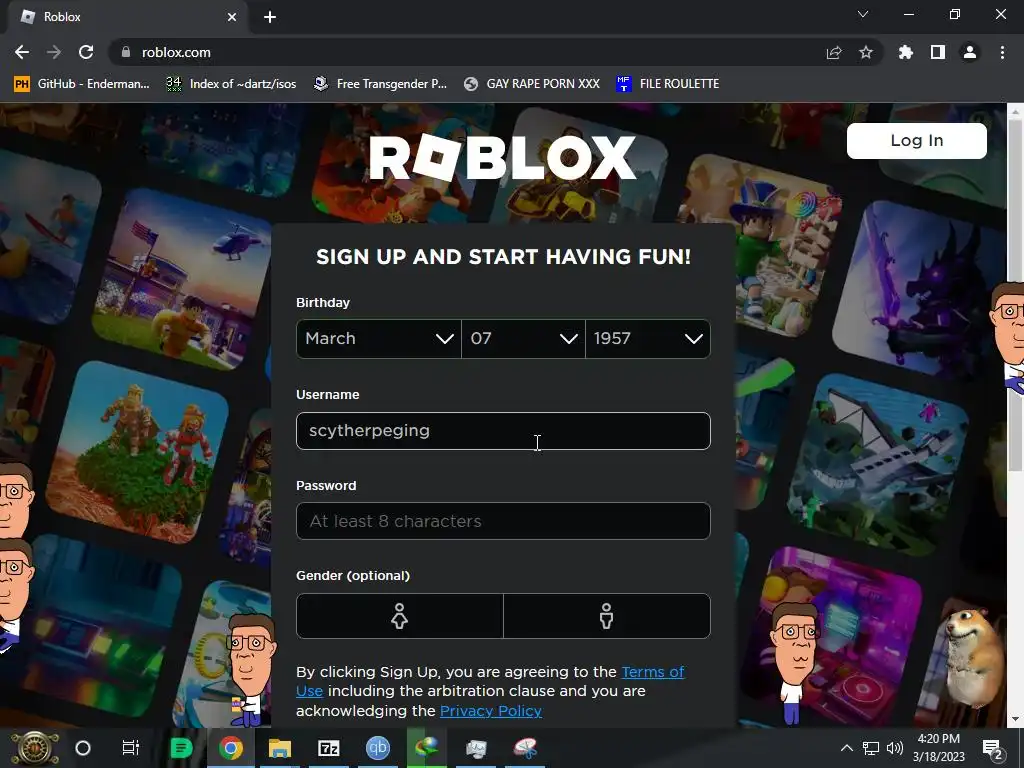Open 7-Zip from the taskbar

pos(328,748)
